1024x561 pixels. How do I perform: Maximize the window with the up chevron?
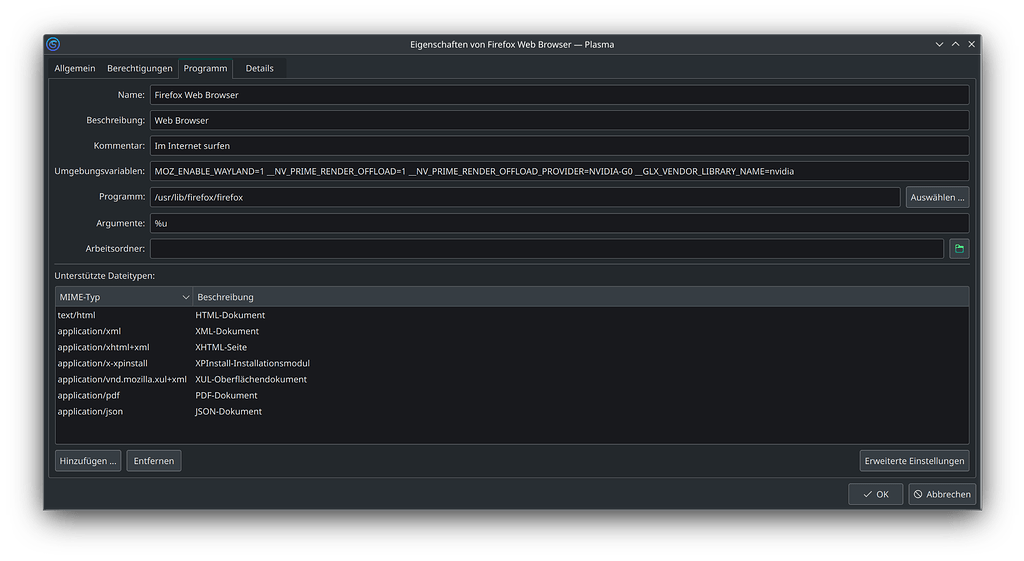tap(955, 44)
